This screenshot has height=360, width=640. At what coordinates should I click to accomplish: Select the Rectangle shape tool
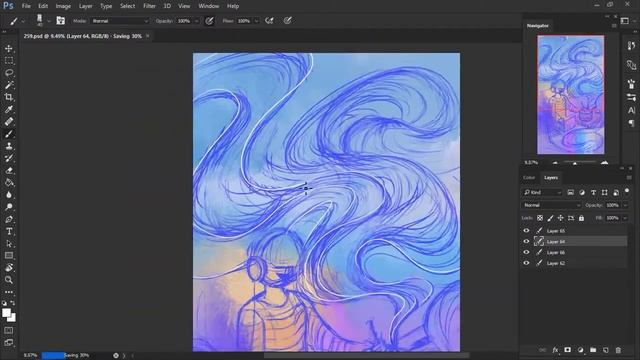[x=9, y=256]
